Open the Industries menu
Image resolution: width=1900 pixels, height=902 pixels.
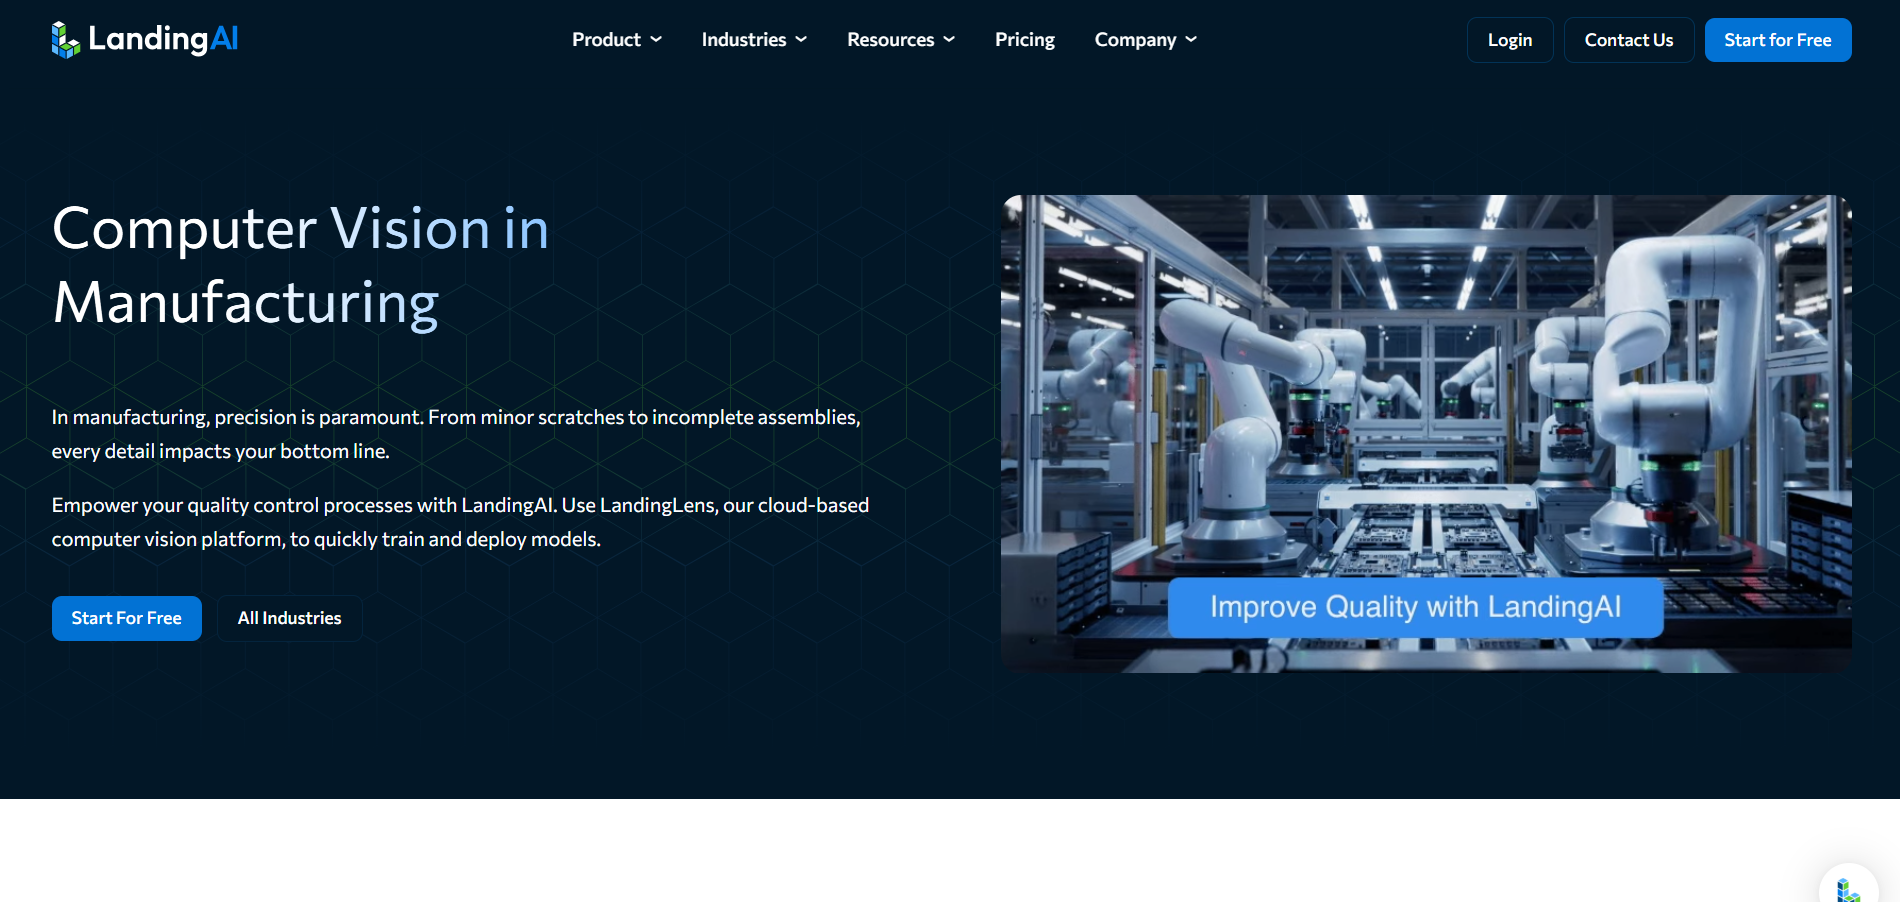click(x=754, y=40)
